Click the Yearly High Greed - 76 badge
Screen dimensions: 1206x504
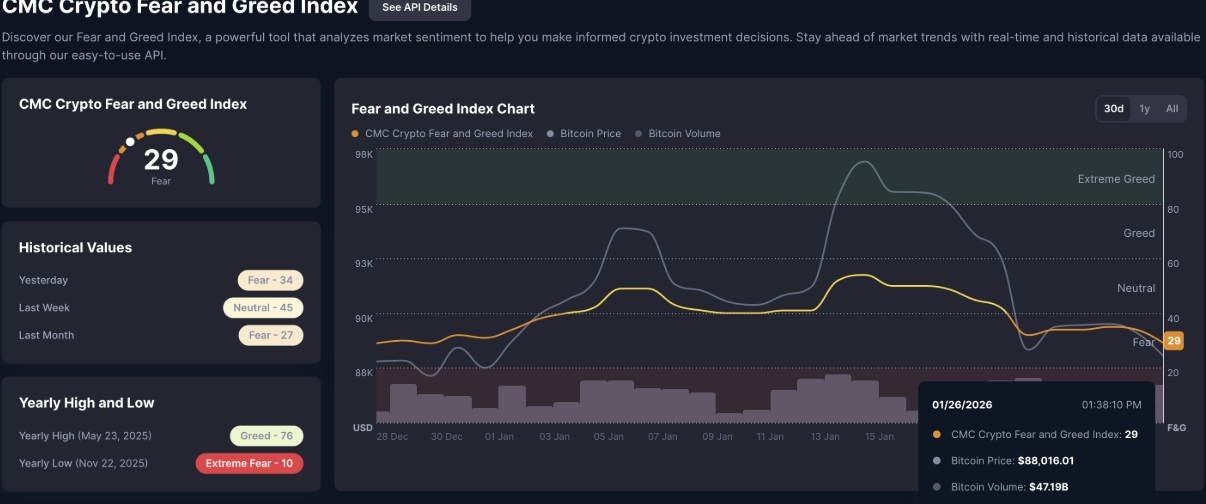[x=266, y=436]
